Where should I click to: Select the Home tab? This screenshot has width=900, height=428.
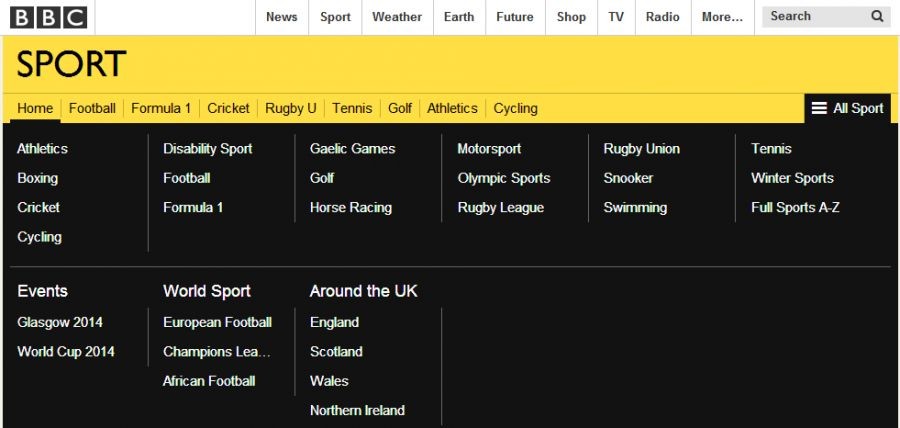click(x=35, y=108)
